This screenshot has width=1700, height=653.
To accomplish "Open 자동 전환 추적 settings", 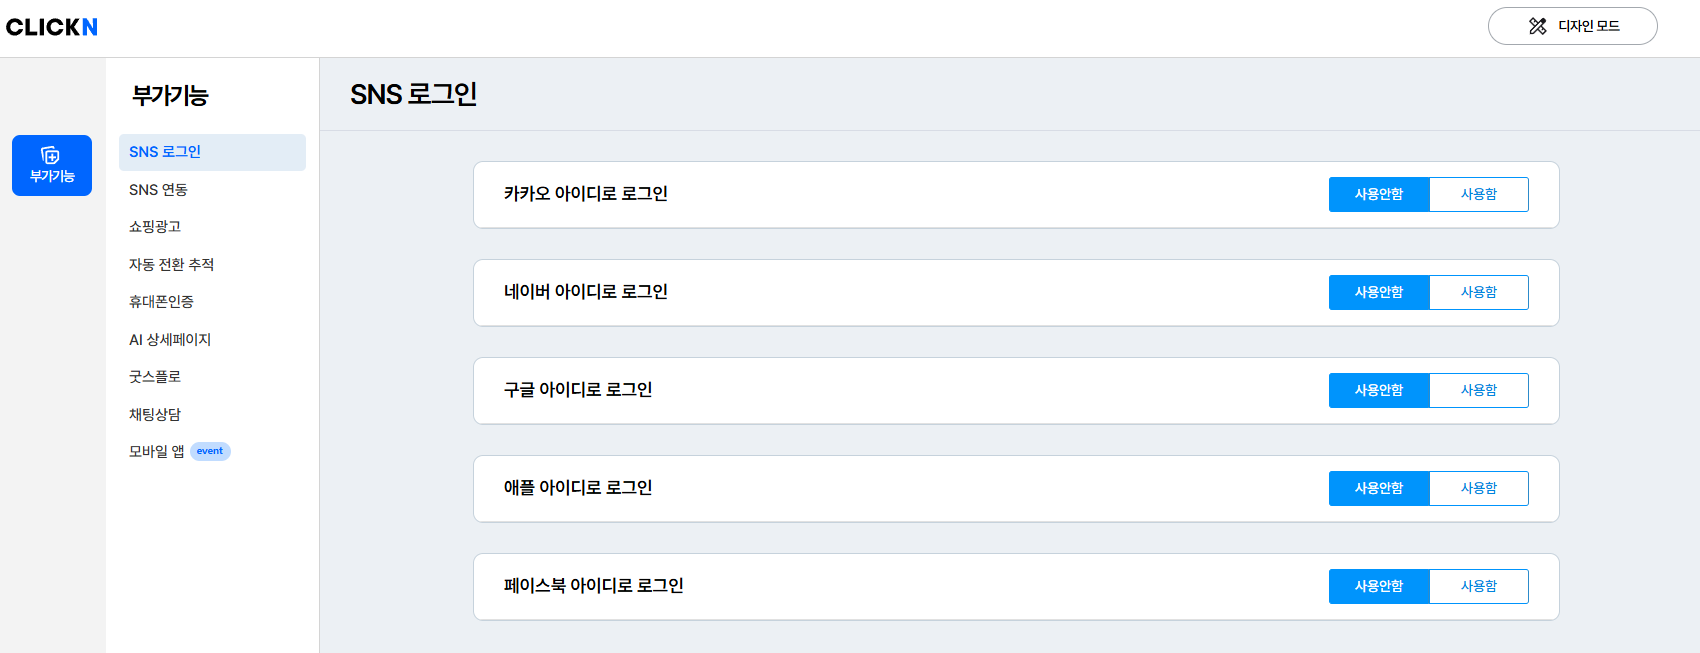I will click(171, 265).
